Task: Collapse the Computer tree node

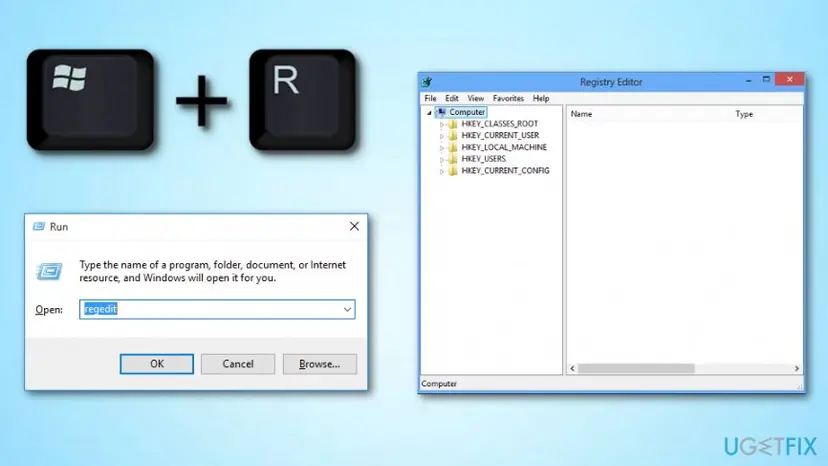Action: pos(429,113)
